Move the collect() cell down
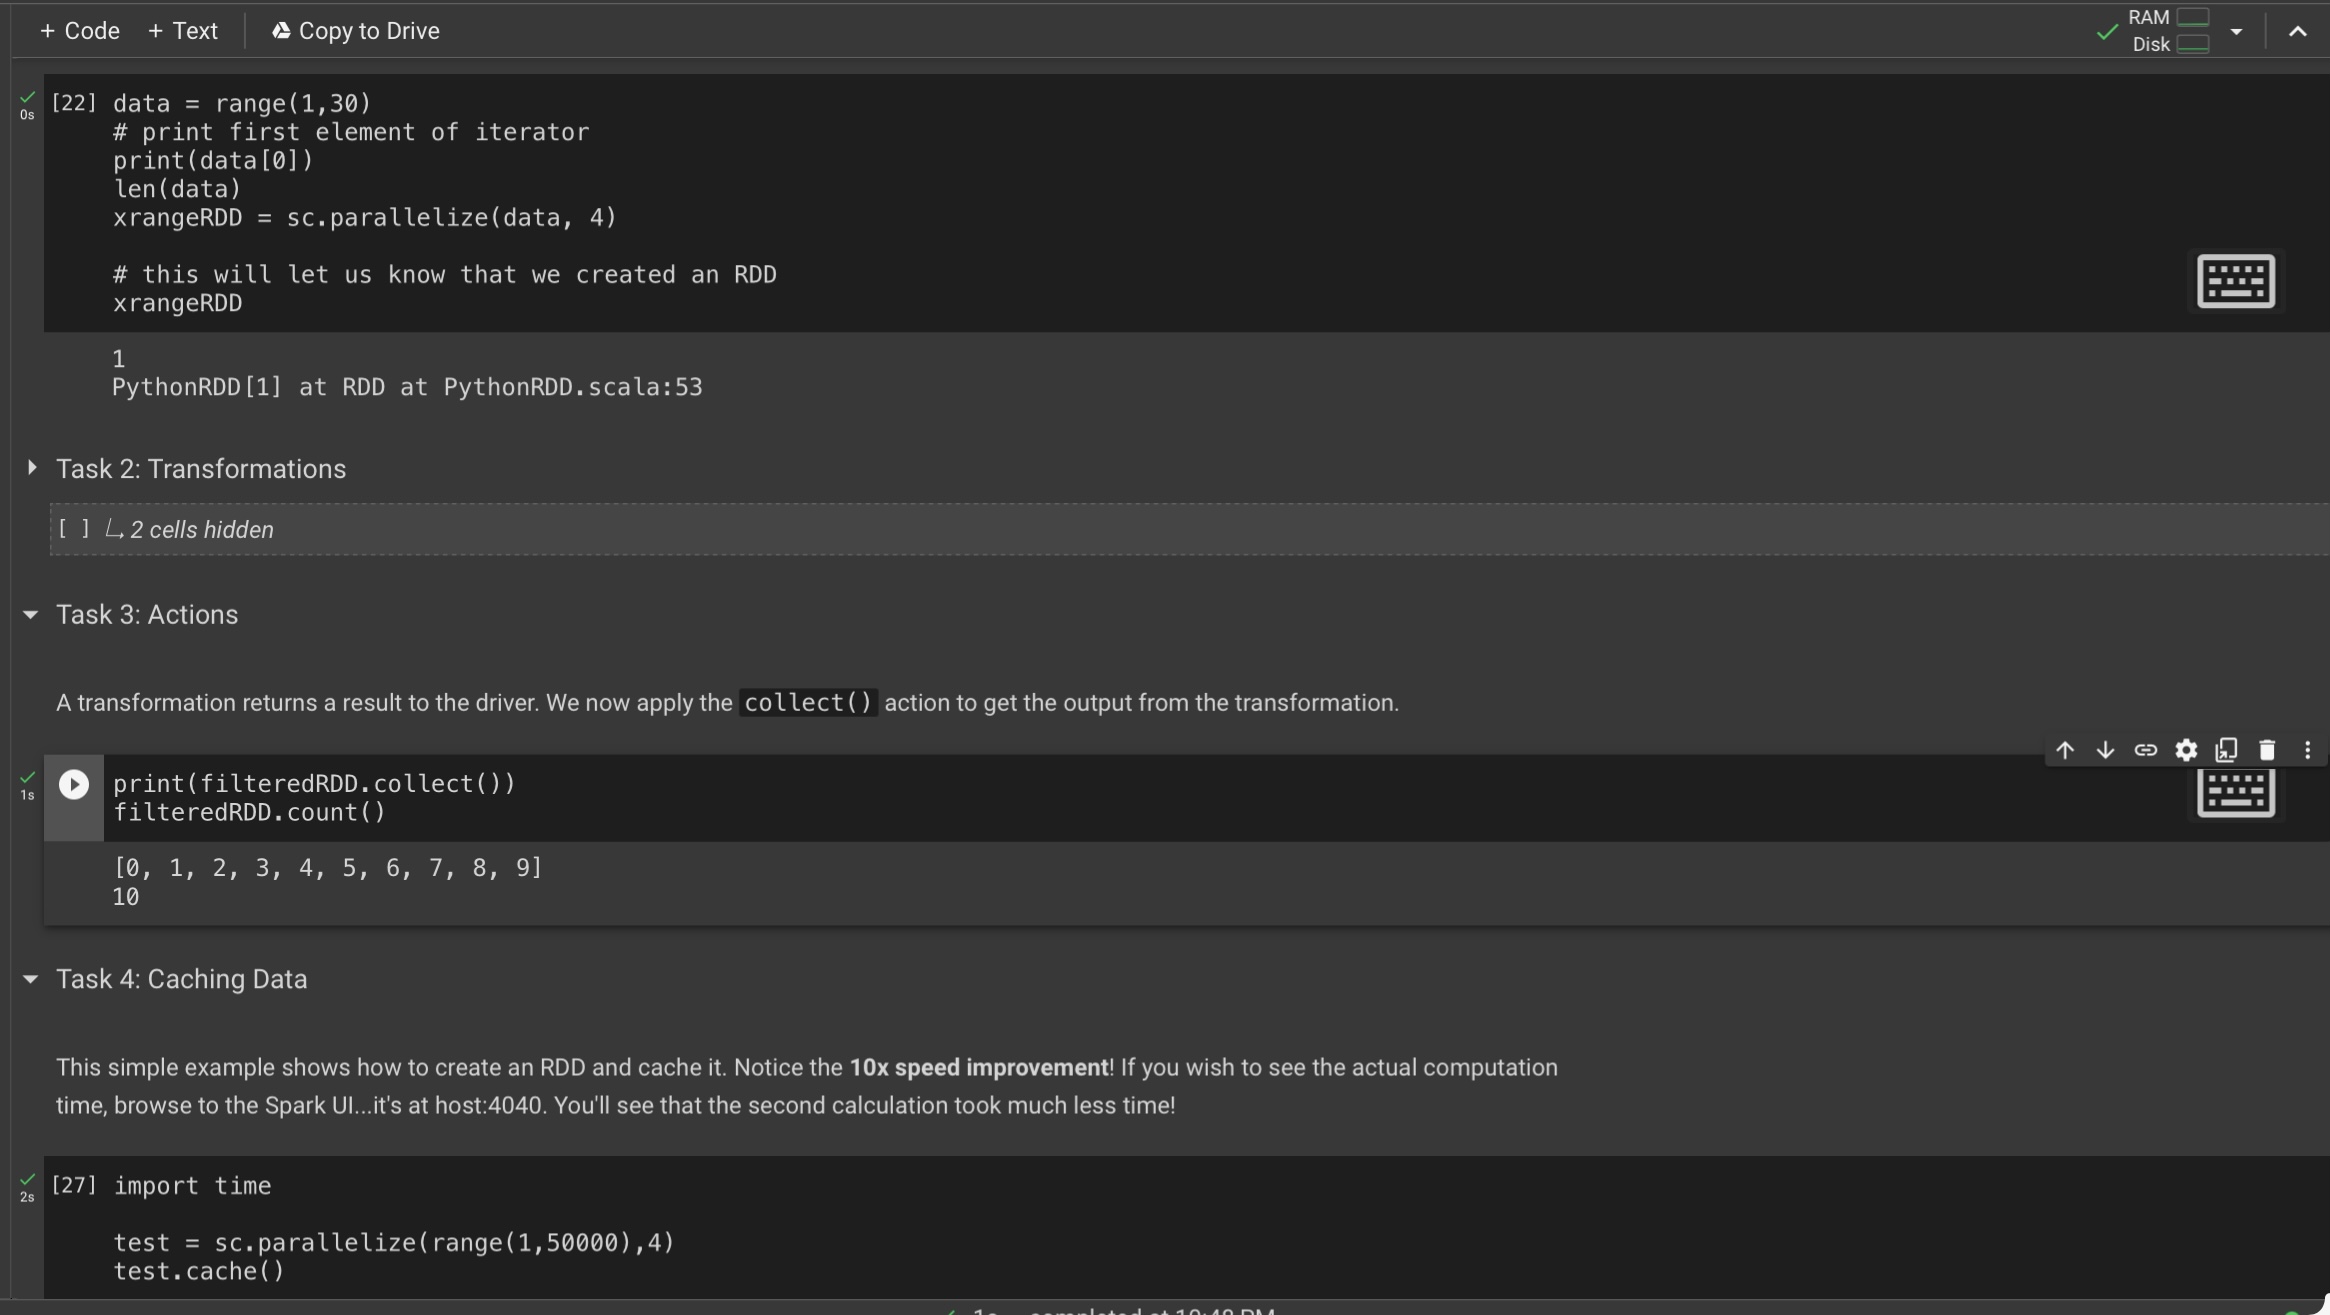Viewport: 2330px width, 1315px height. pyautogui.click(x=2105, y=750)
